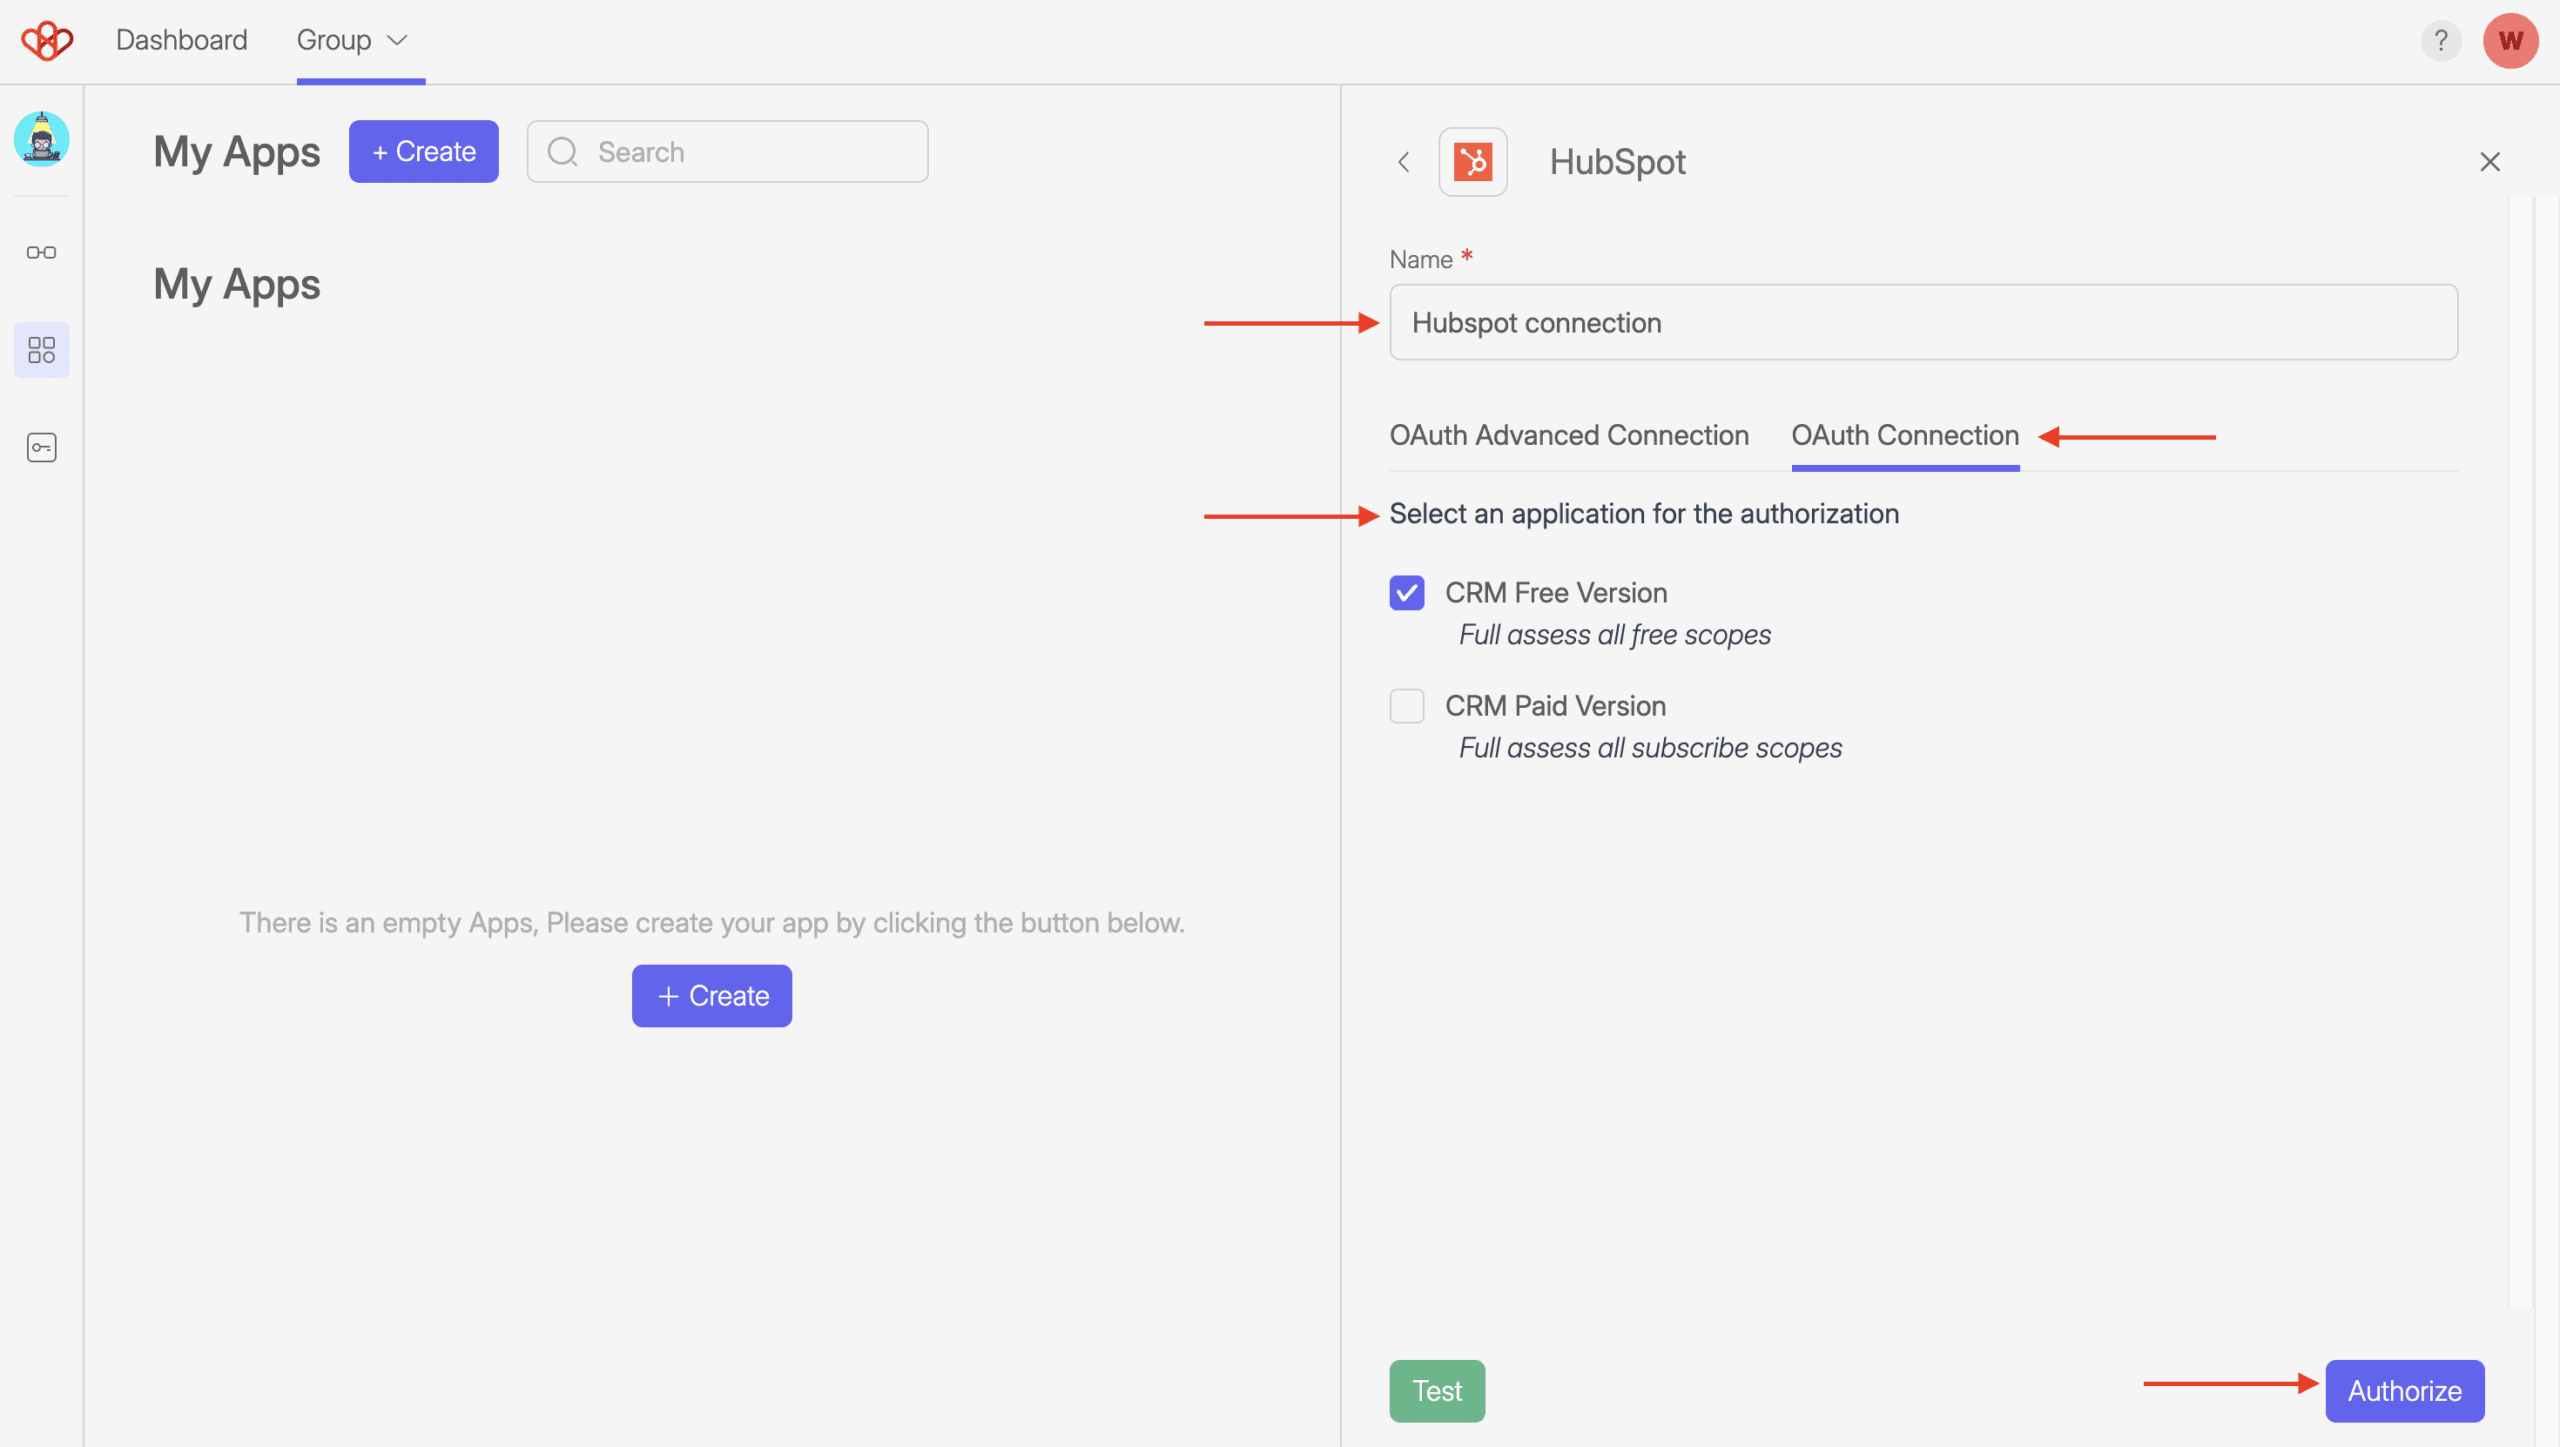
Task: Select the My Apps grid icon
Action: (x=41, y=350)
